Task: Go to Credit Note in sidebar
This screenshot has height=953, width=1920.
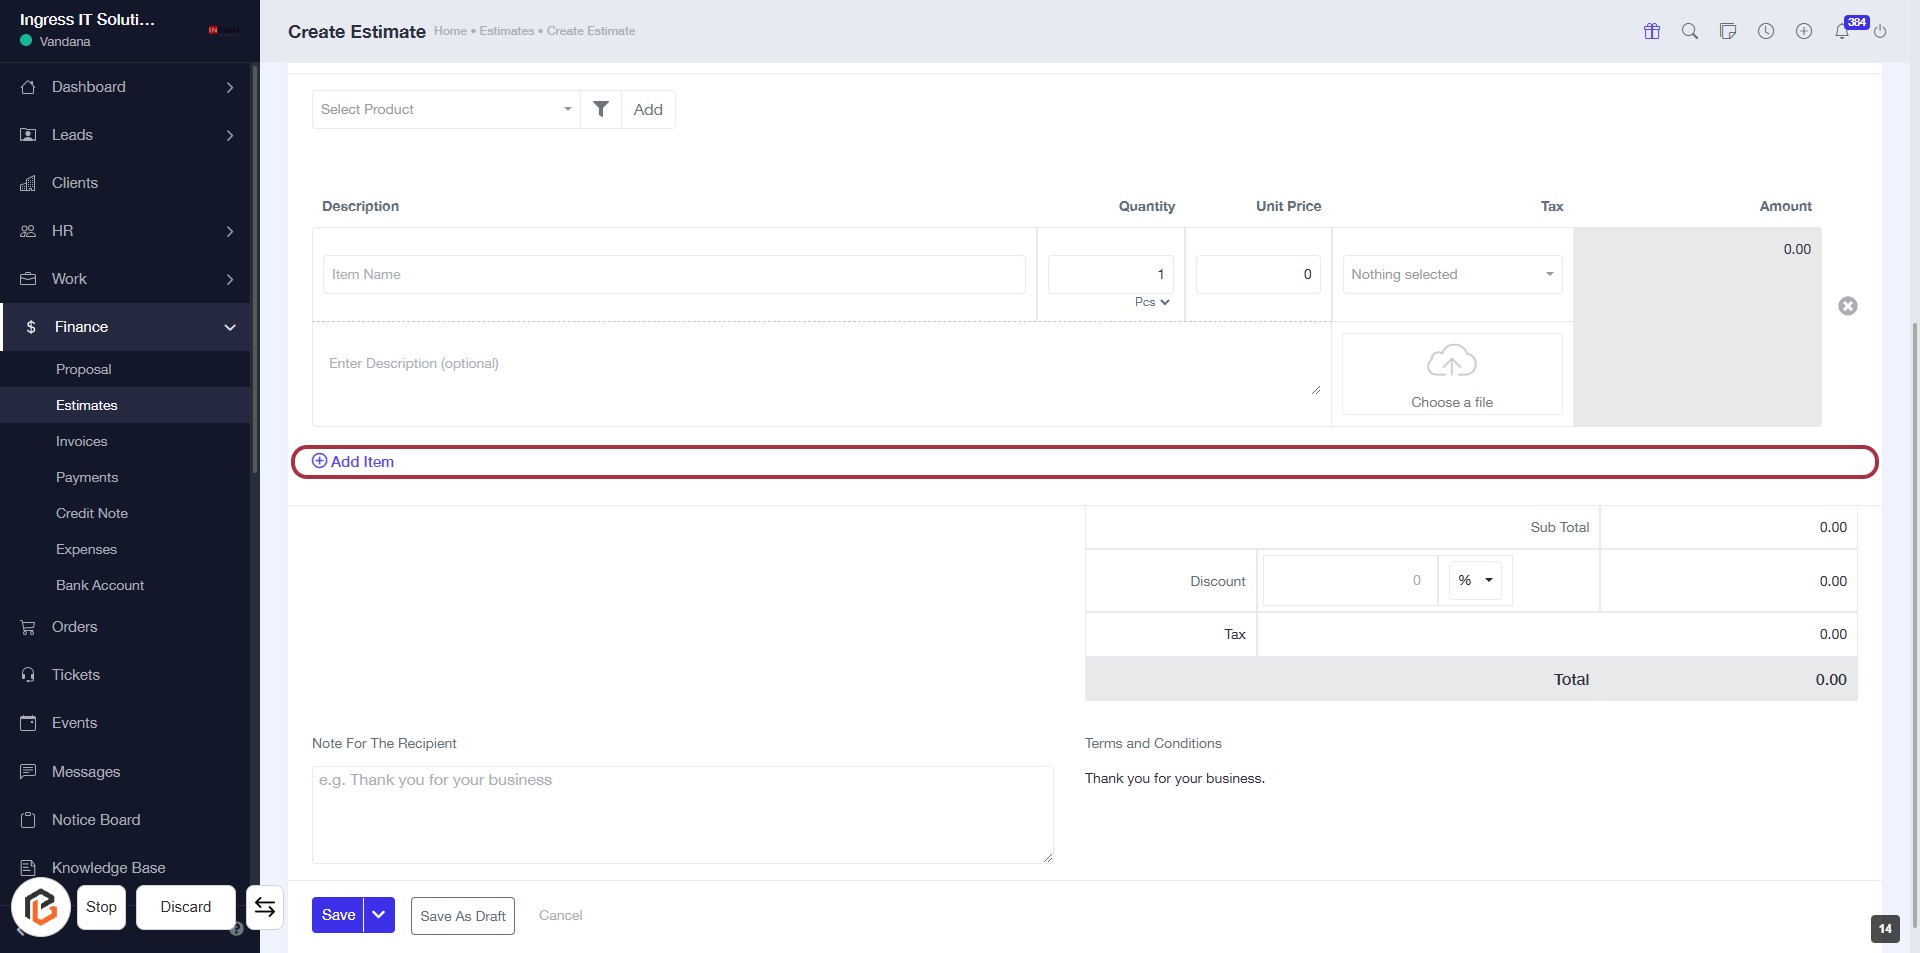Action: point(92,513)
